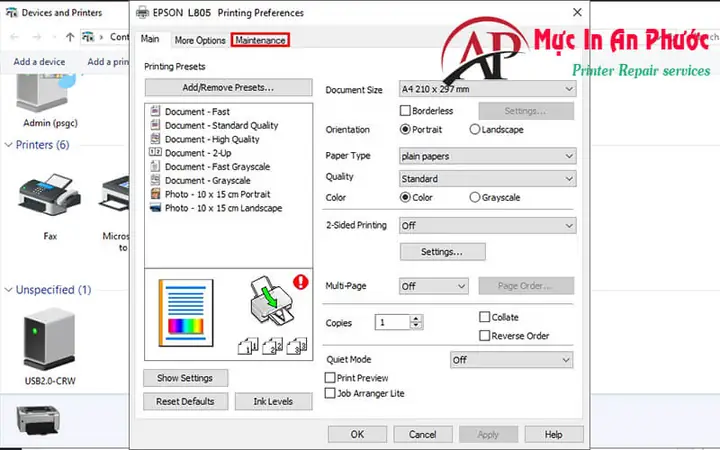720x450 pixels.
Task: Open the Maintenance tab
Action: 260,40
